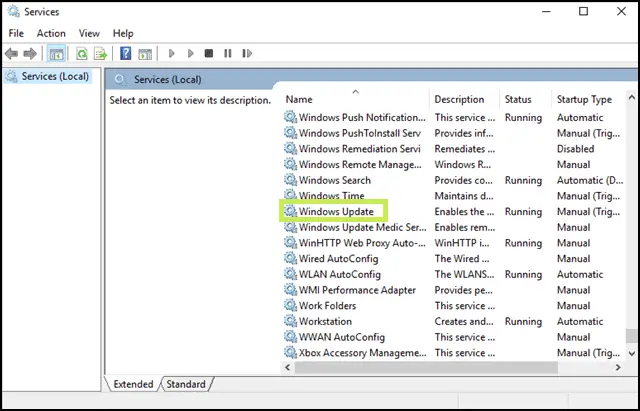This screenshot has height=411, width=640.
Task: Open the Action menu
Action: tap(51, 33)
